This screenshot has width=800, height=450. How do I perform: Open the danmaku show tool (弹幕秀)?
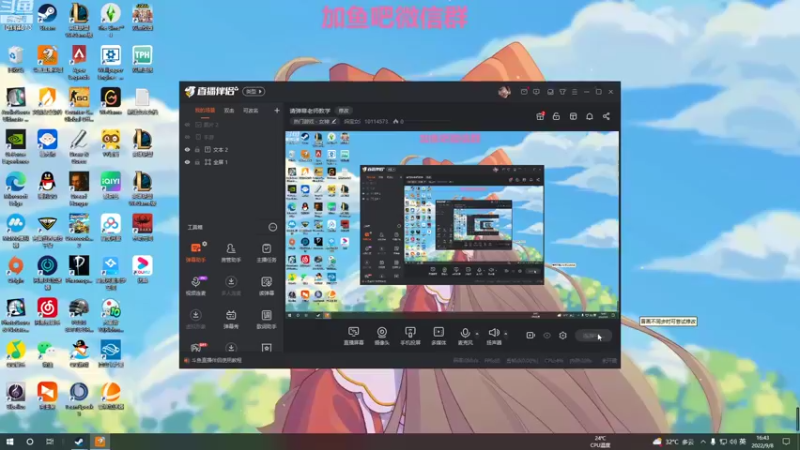tap(231, 319)
